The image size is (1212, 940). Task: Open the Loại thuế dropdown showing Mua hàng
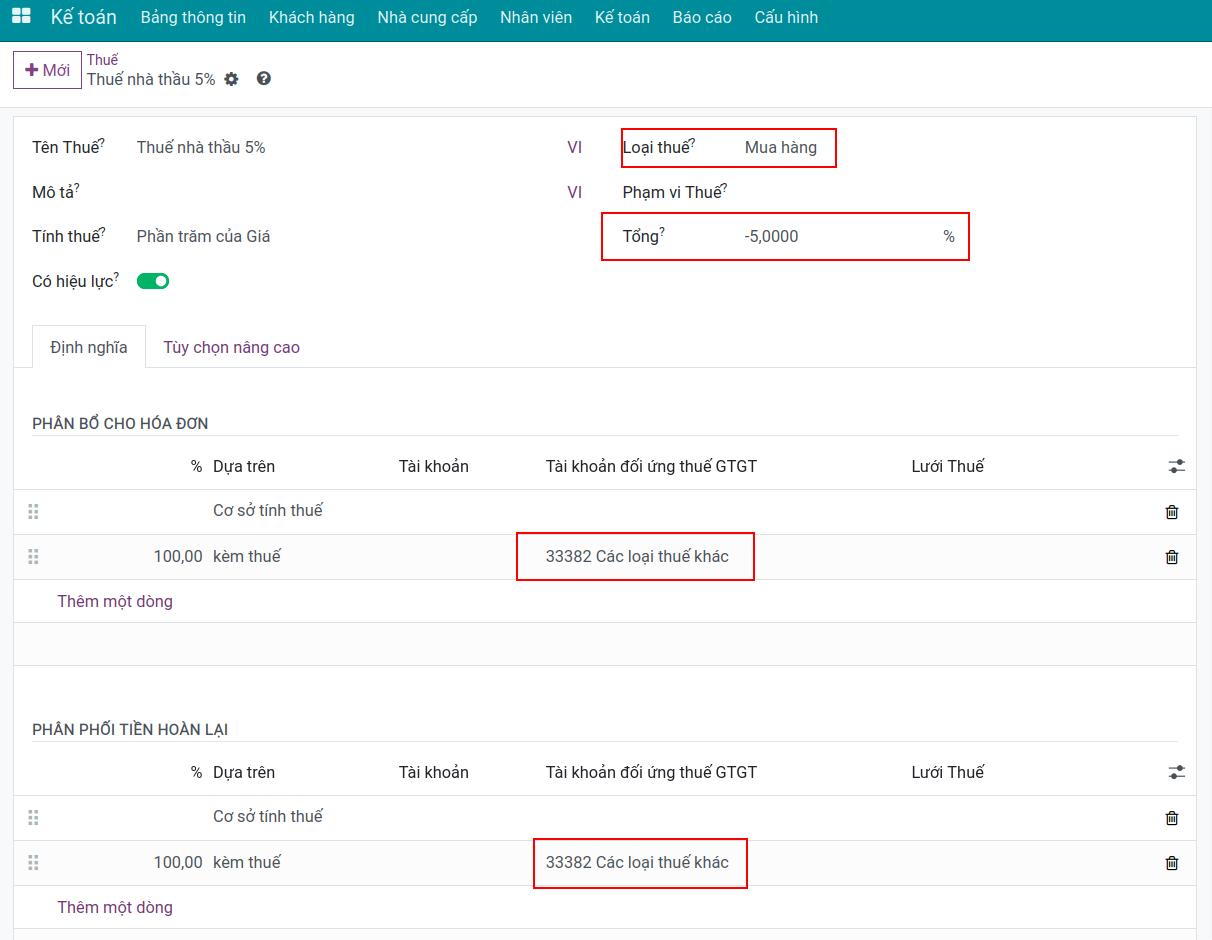point(780,148)
